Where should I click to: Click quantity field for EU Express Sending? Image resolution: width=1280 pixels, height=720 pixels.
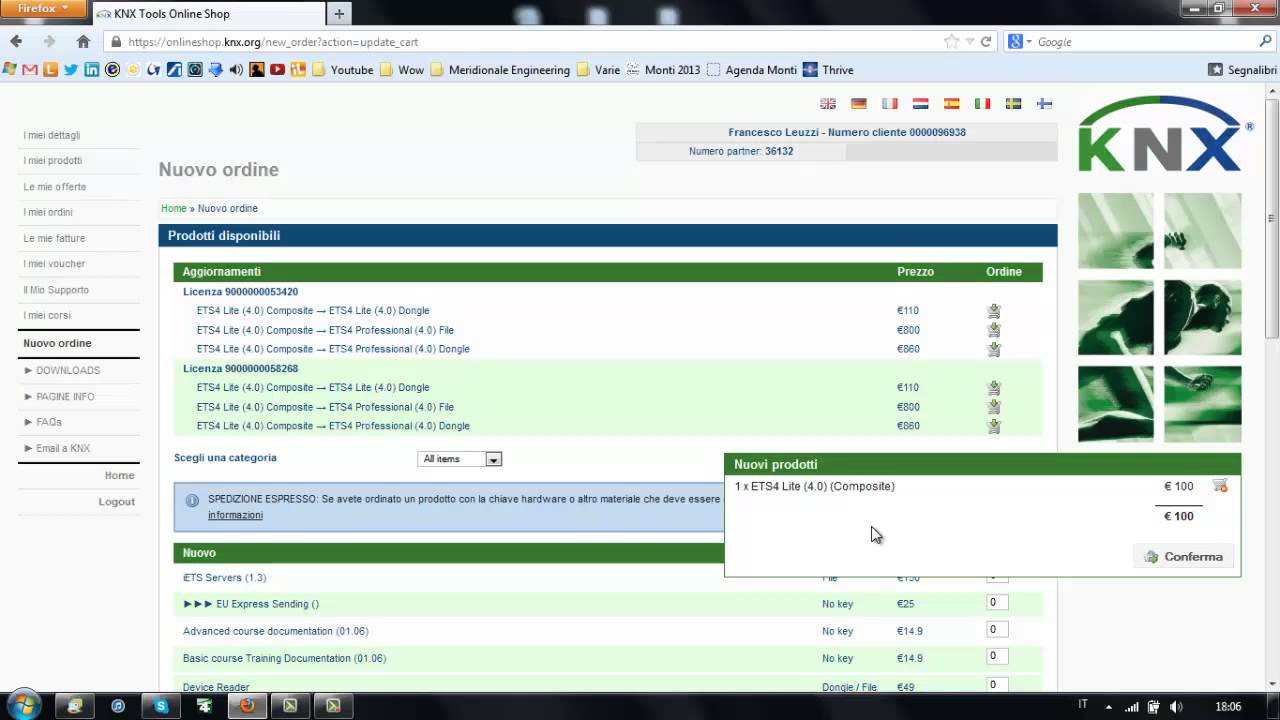997,603
